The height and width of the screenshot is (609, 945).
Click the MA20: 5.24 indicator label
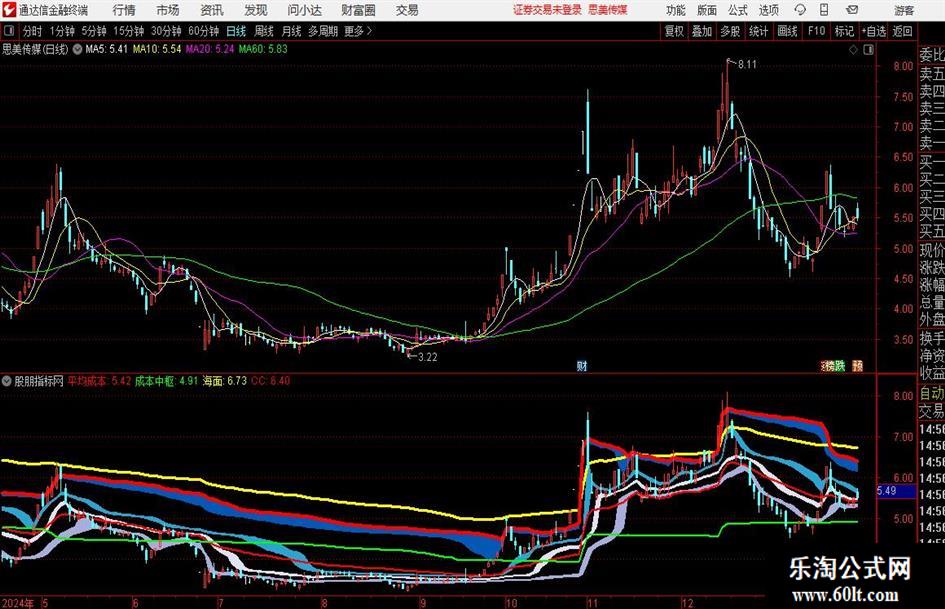coord(210,49)
